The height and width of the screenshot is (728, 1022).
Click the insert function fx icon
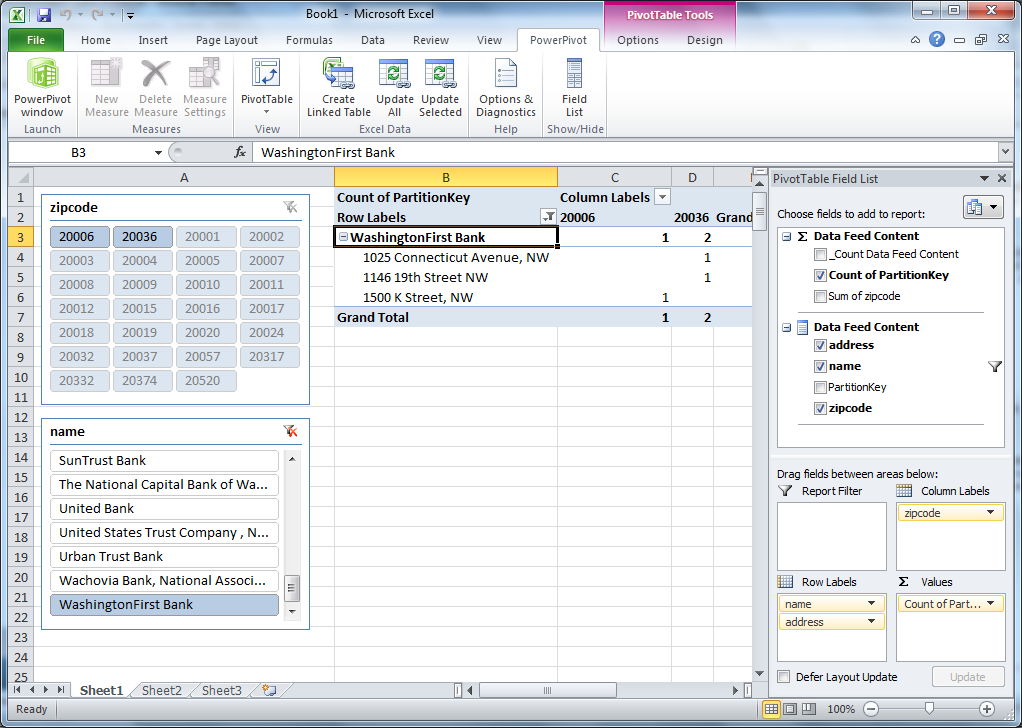(240, 153)
